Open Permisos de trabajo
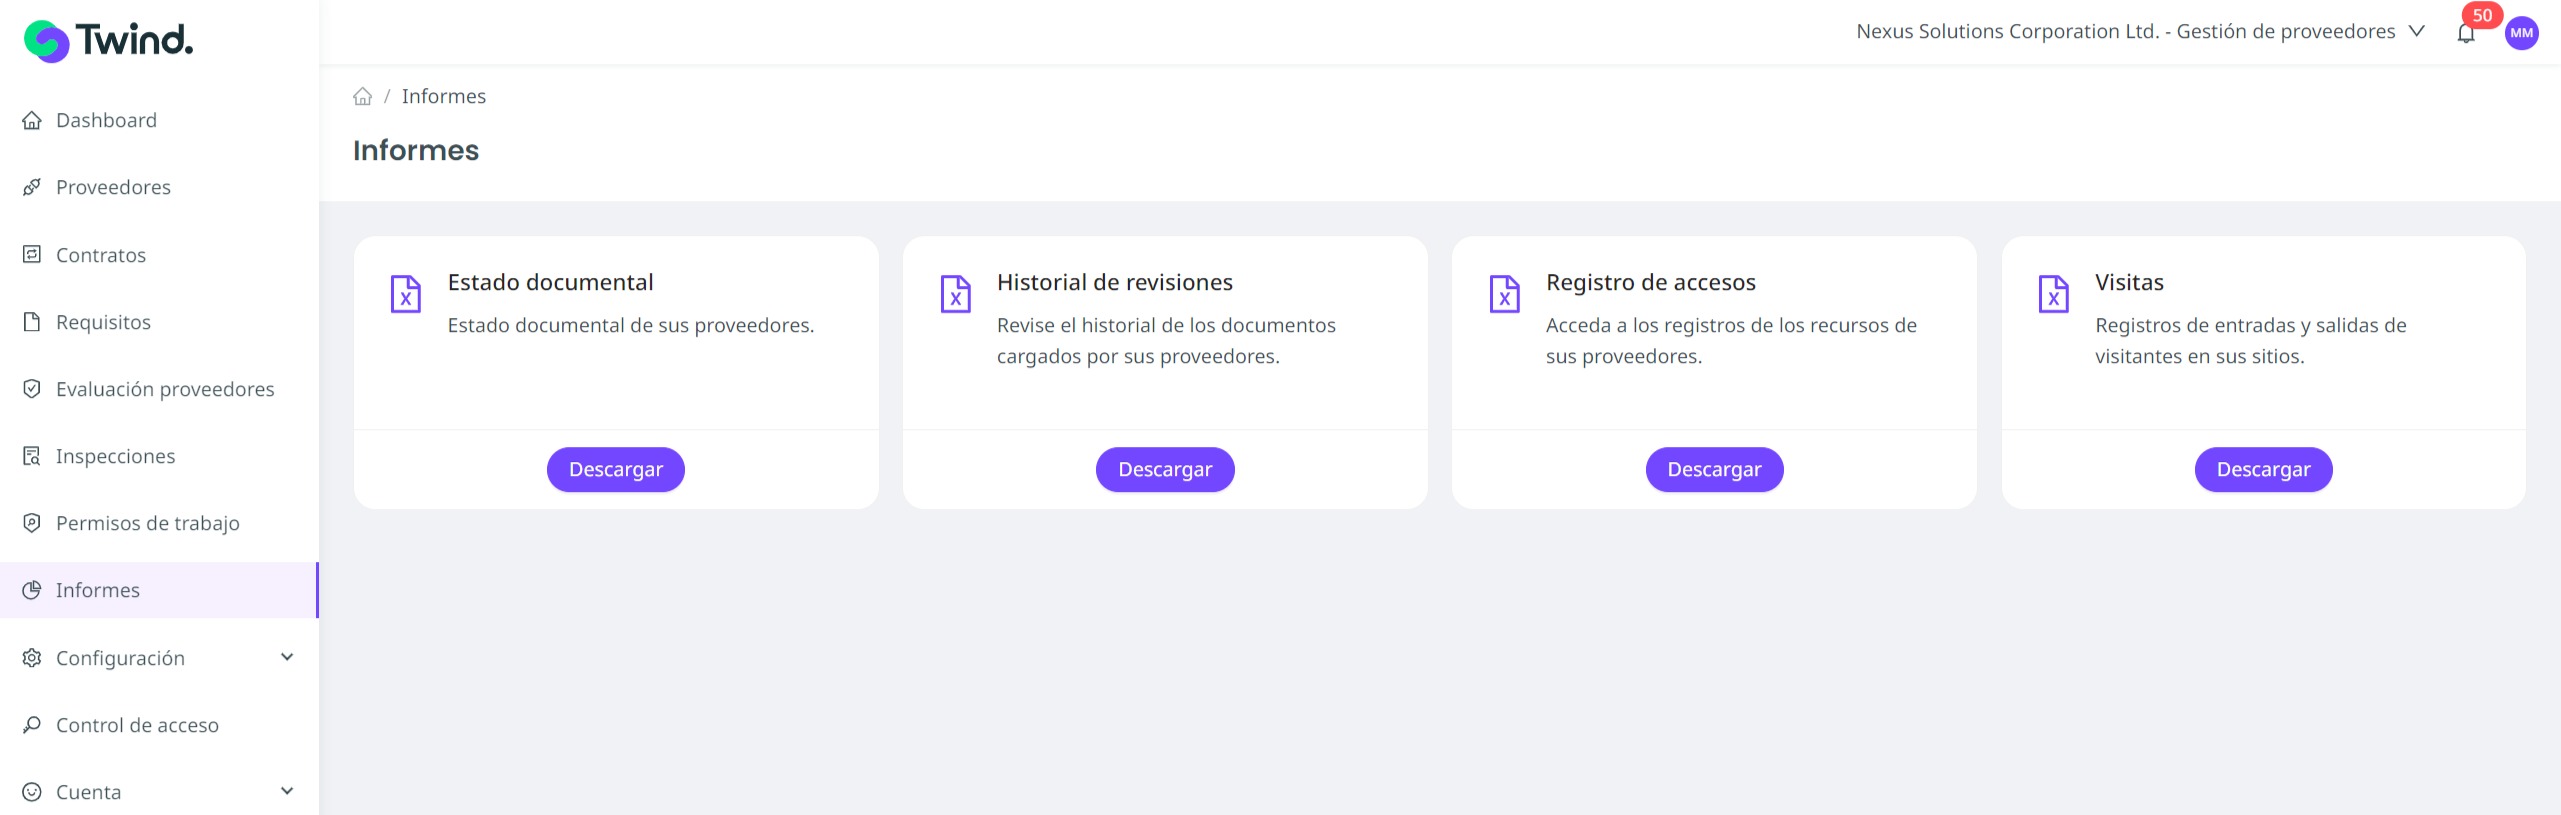This screenshot has width=2561, height=815. 159,523
